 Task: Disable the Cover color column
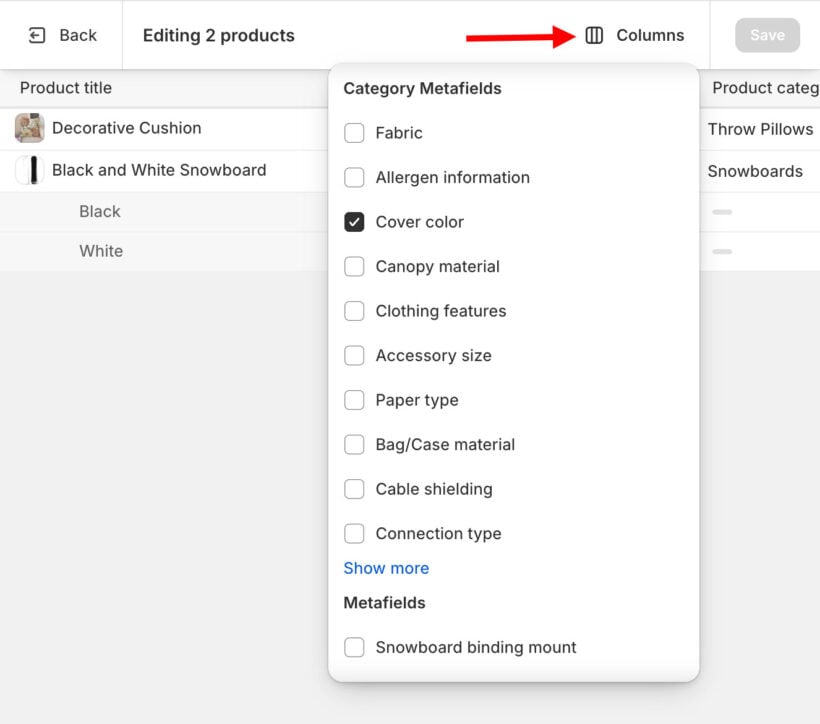354,222
